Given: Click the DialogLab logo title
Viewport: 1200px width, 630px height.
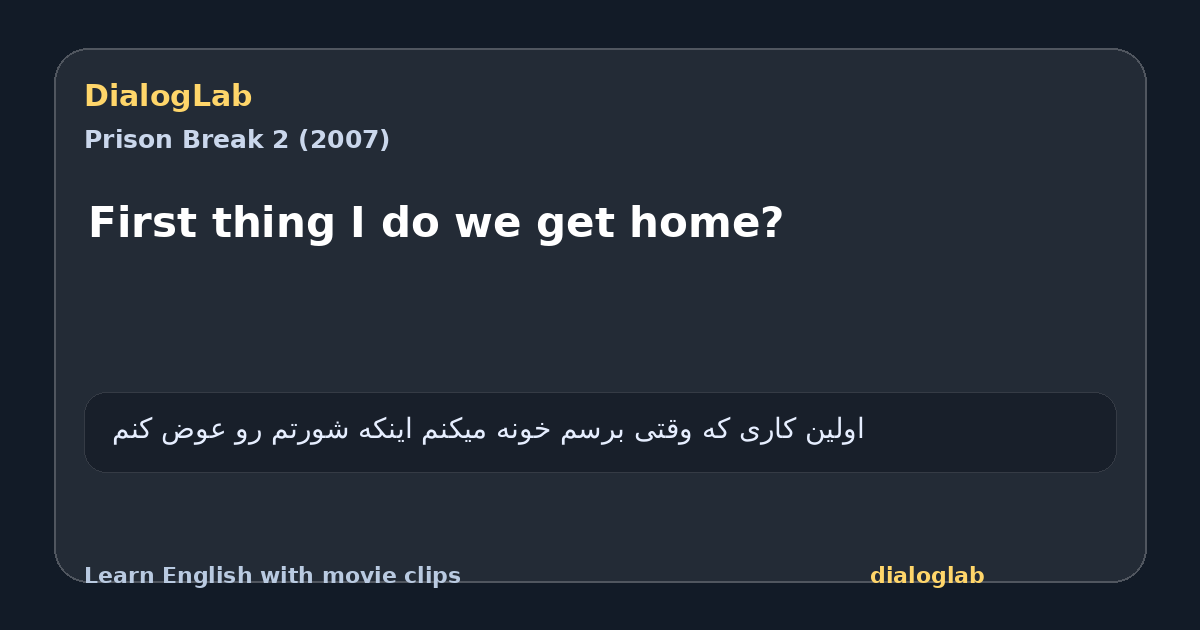Looking at the screenshot, I should click(x=168, y=96).
